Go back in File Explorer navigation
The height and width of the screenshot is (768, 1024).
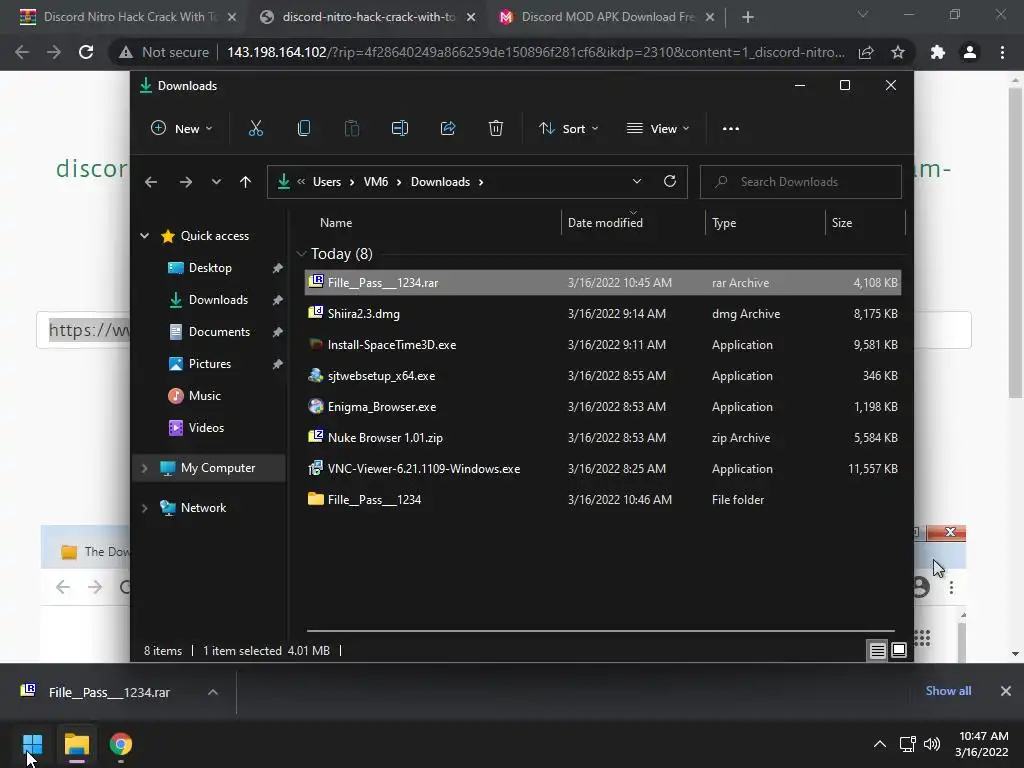[151, 182]
